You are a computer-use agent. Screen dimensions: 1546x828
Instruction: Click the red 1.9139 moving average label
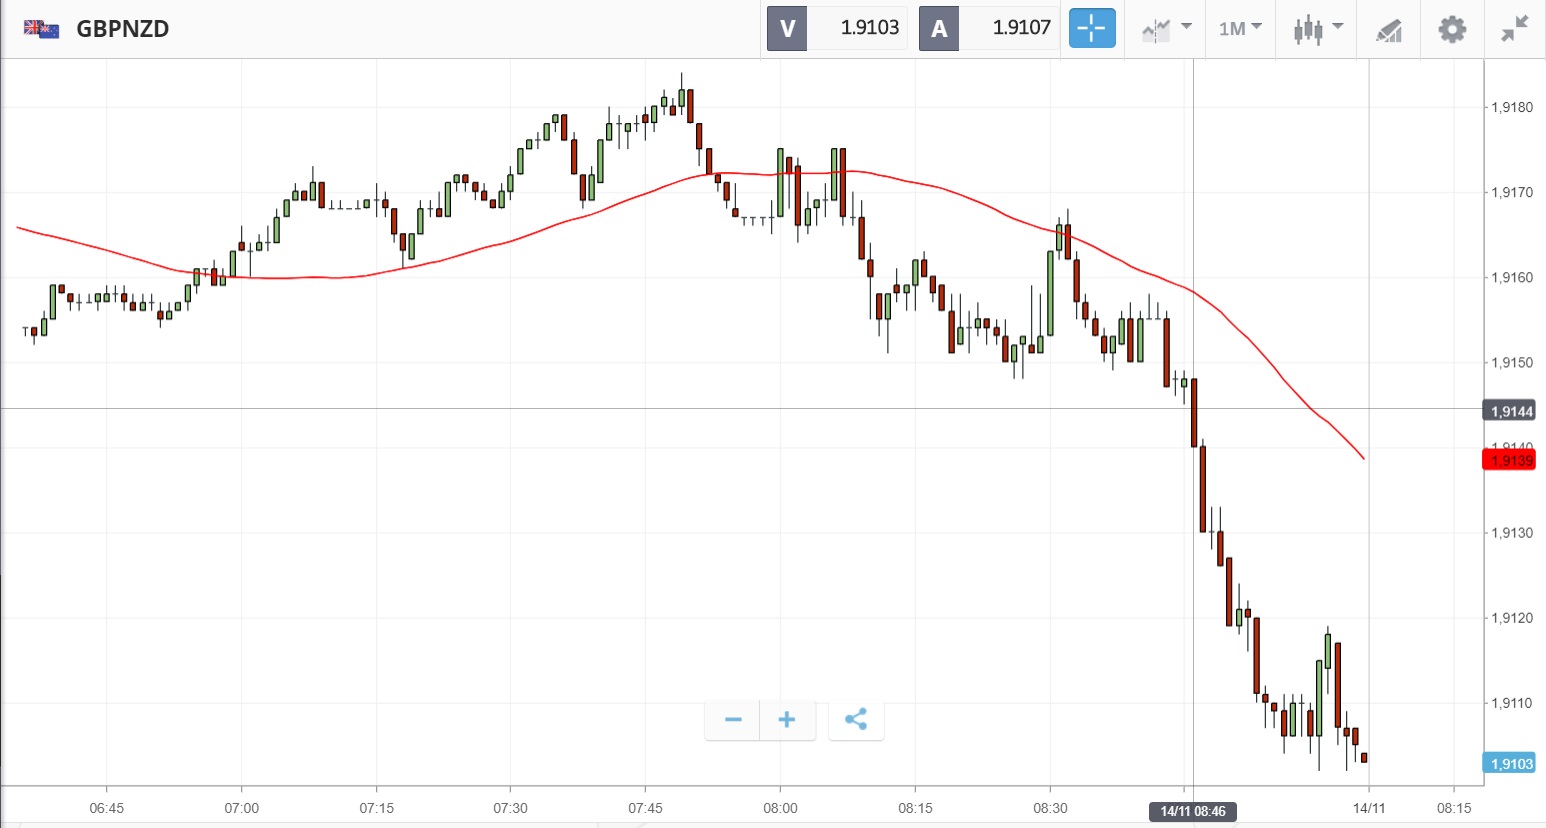pos(1509,460)
